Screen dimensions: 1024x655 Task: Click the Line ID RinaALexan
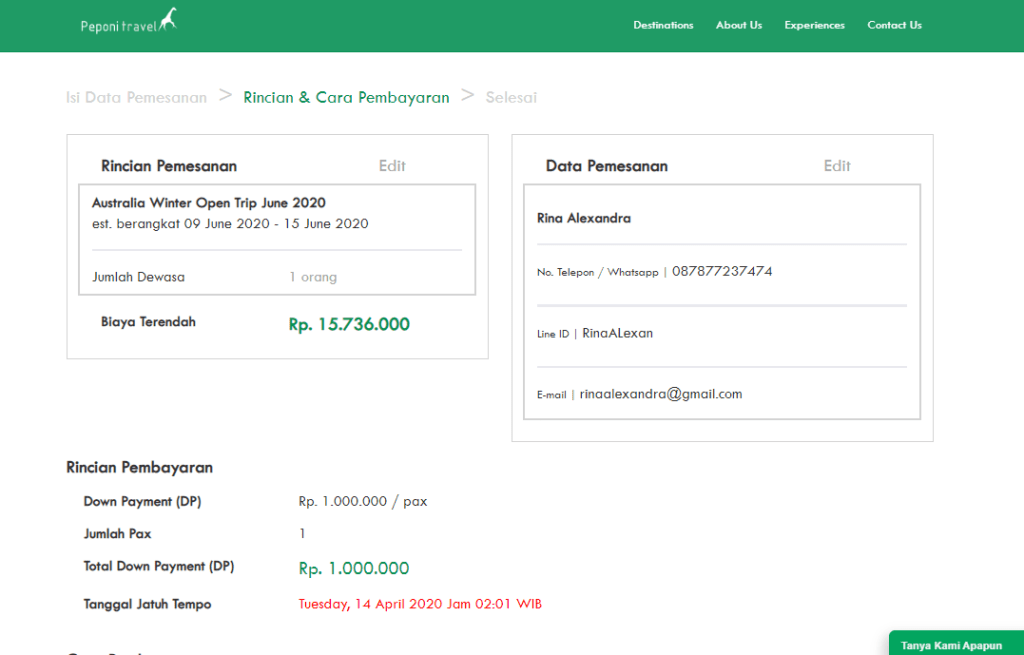click(617, 333)
